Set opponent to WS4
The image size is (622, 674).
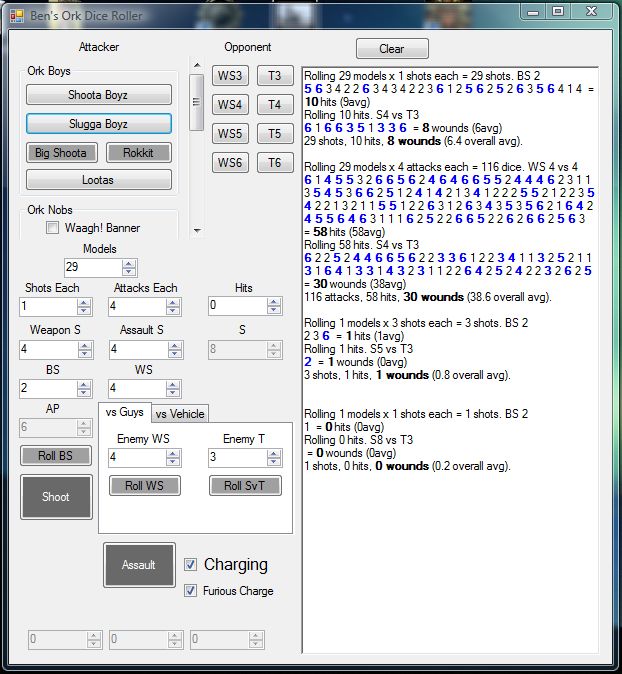point(230,104)
